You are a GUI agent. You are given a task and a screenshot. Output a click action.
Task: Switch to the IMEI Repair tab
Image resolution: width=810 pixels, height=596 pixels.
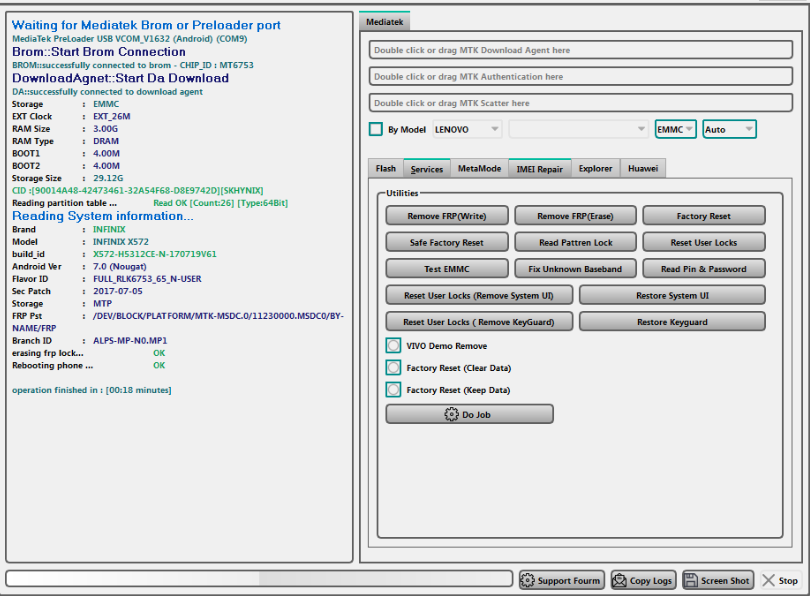[540, 168]
